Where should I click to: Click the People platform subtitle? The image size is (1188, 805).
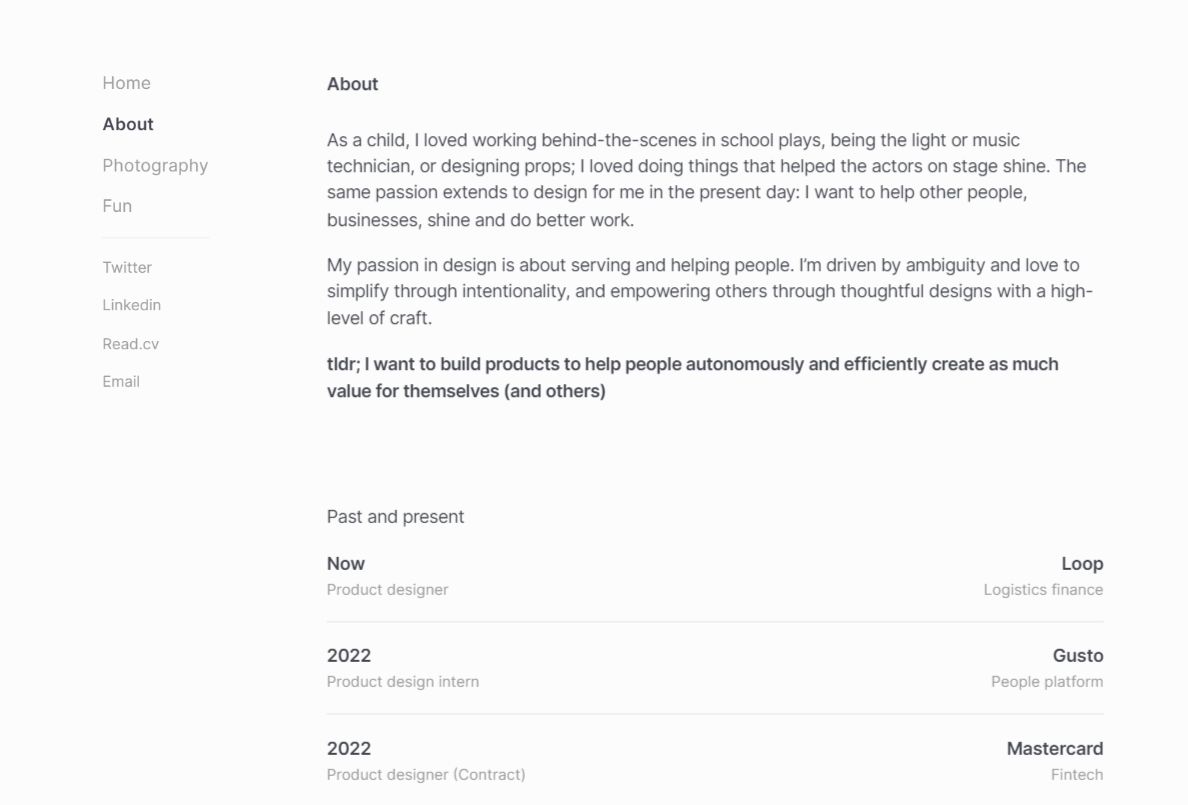pos(1046,682)
